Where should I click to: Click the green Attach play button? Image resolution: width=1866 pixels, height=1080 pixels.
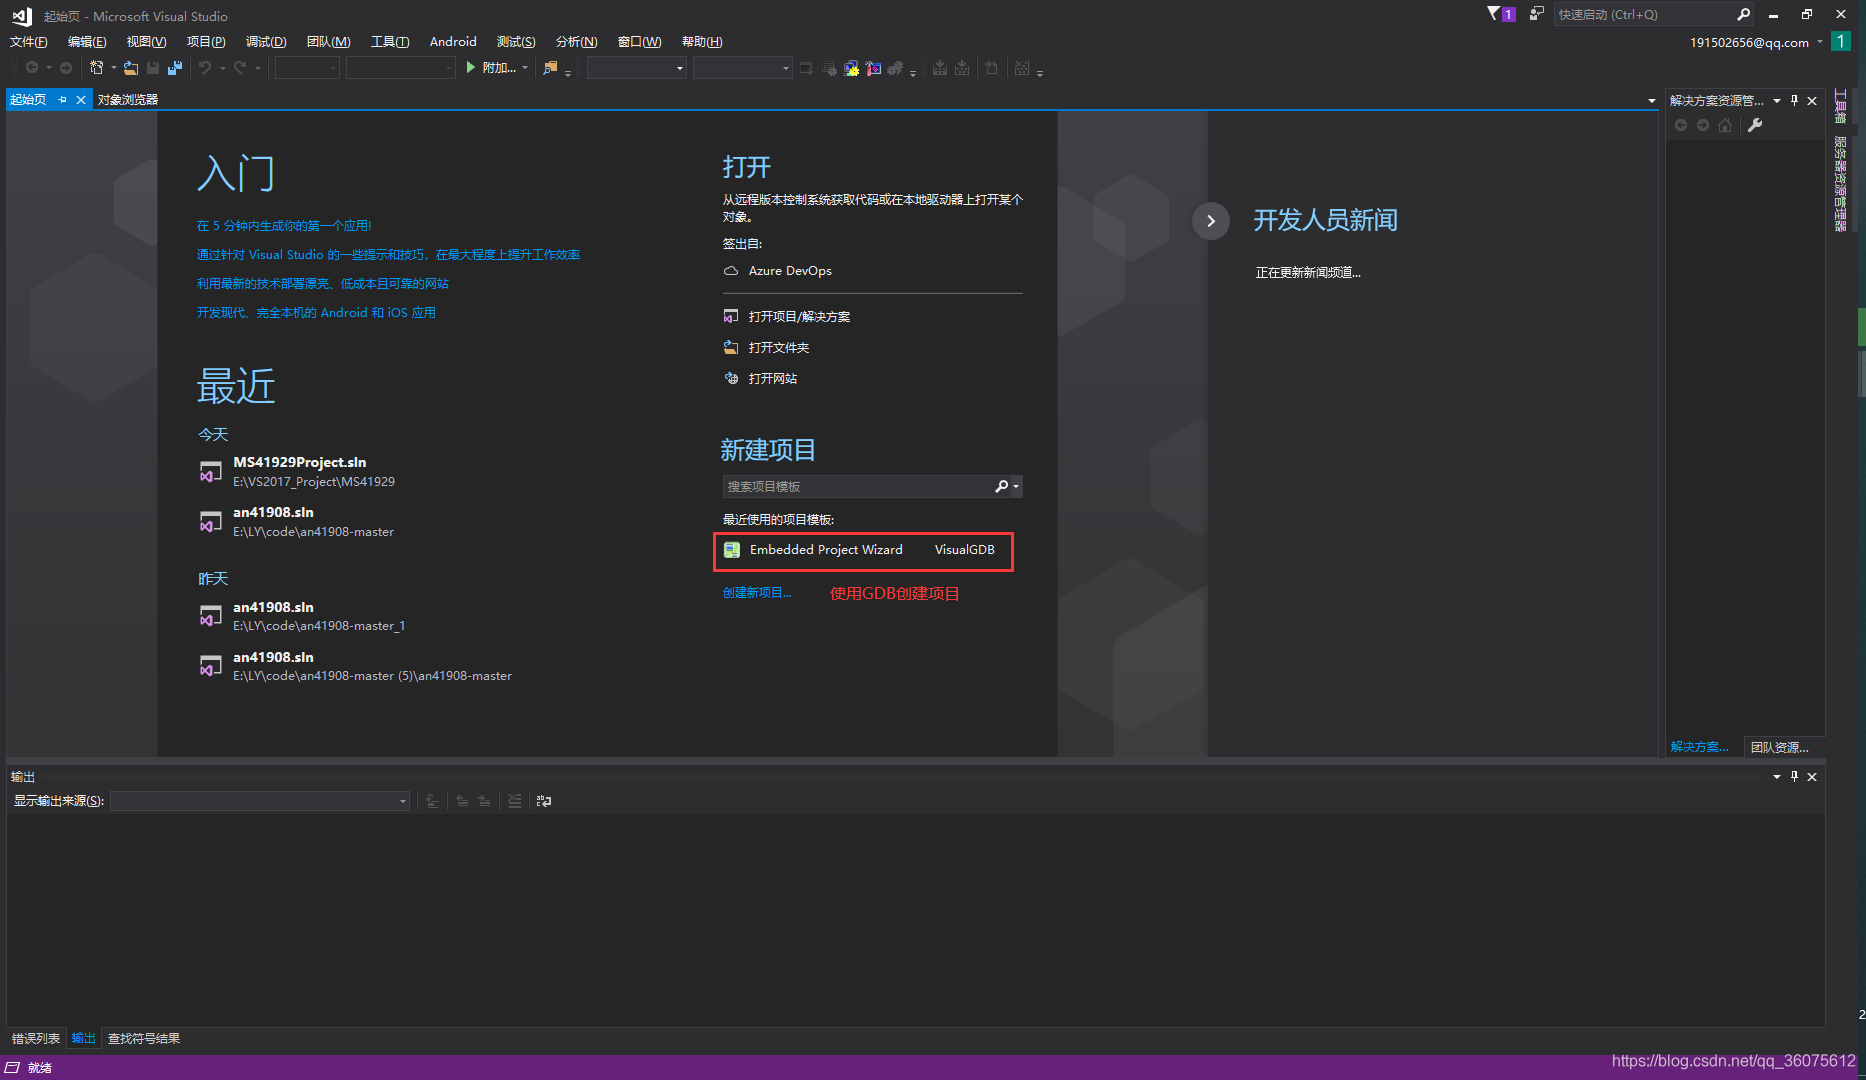[x=470, y=68]
